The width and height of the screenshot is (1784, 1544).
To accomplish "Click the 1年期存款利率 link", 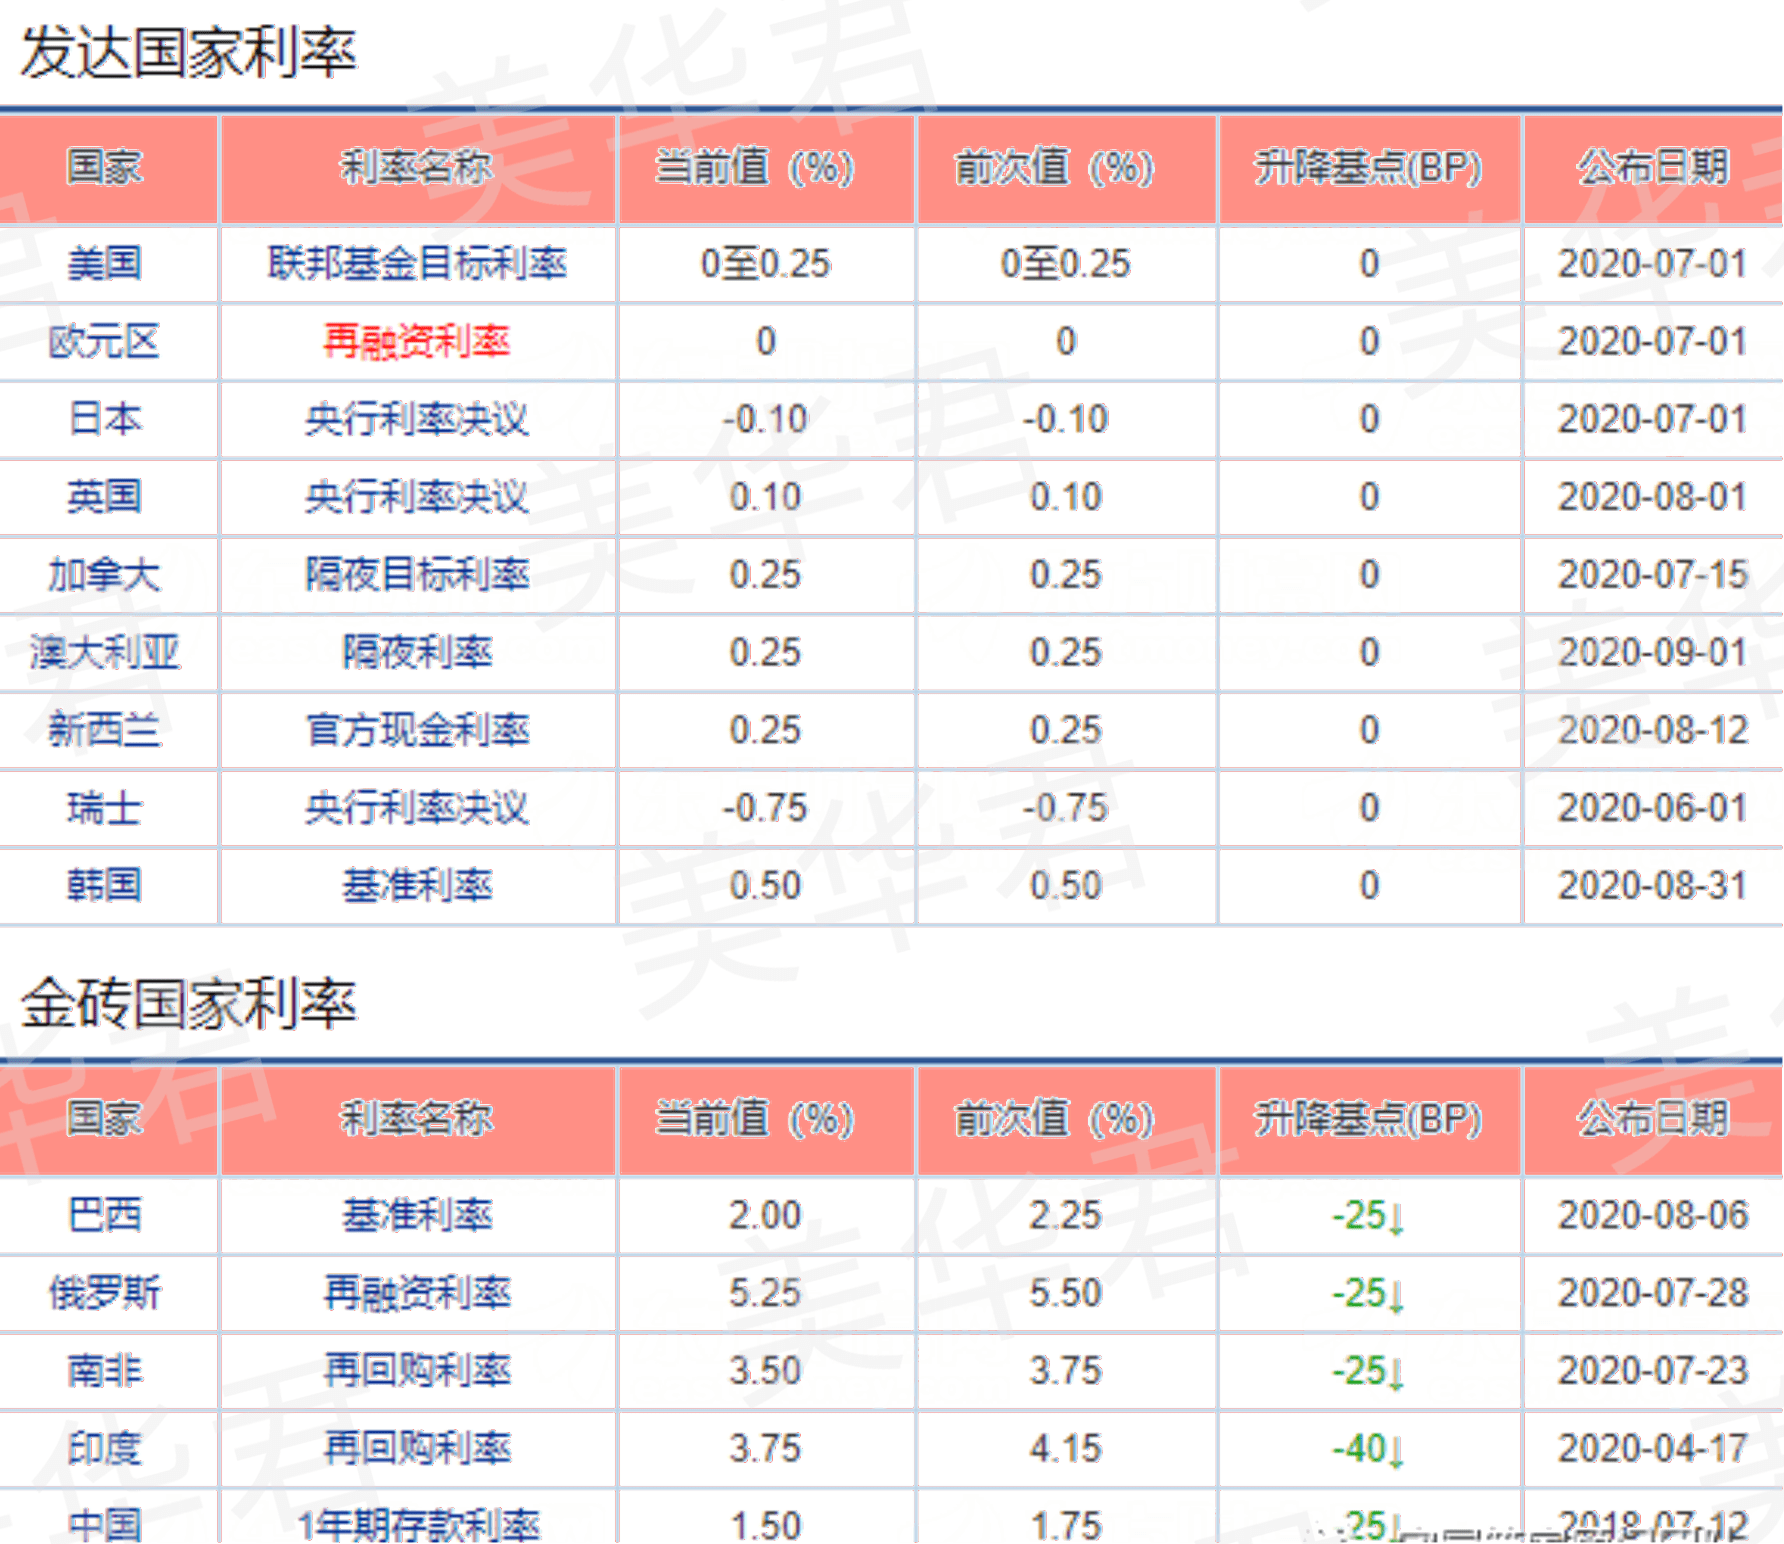I will 418,1526.
